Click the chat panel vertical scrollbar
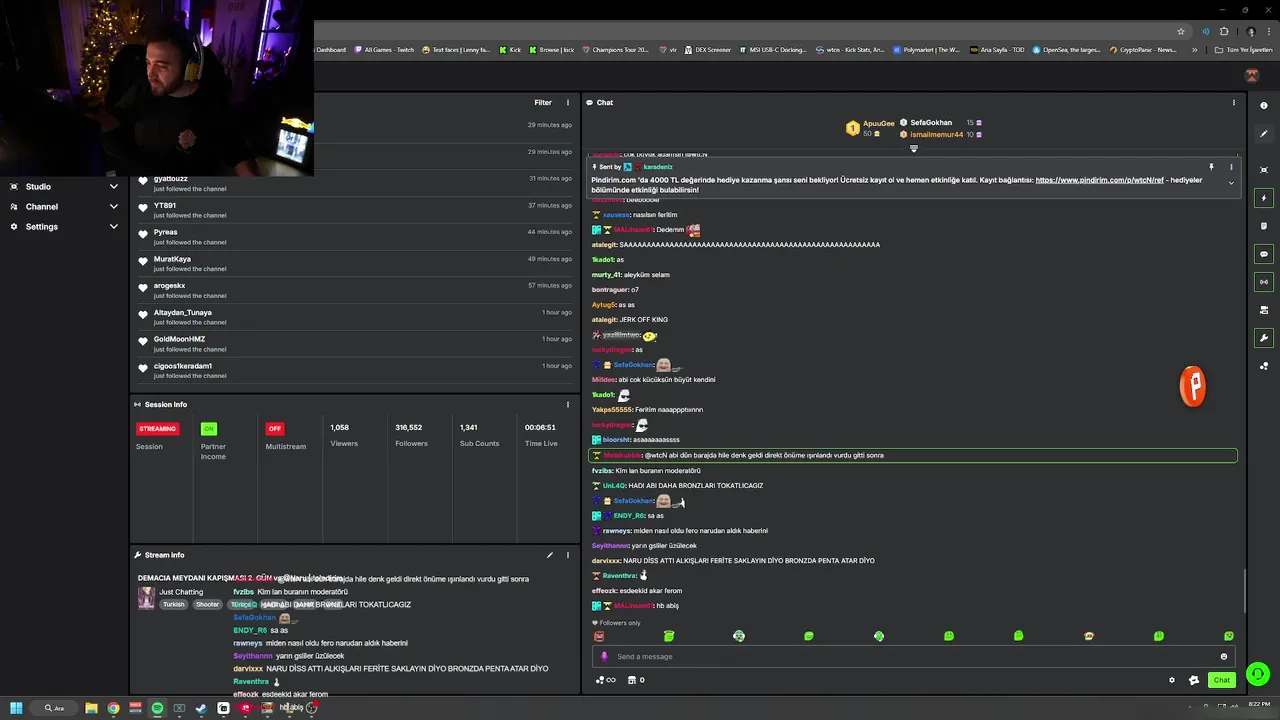Screen dimensions: 1280x720 click(x=1244, y=590)
